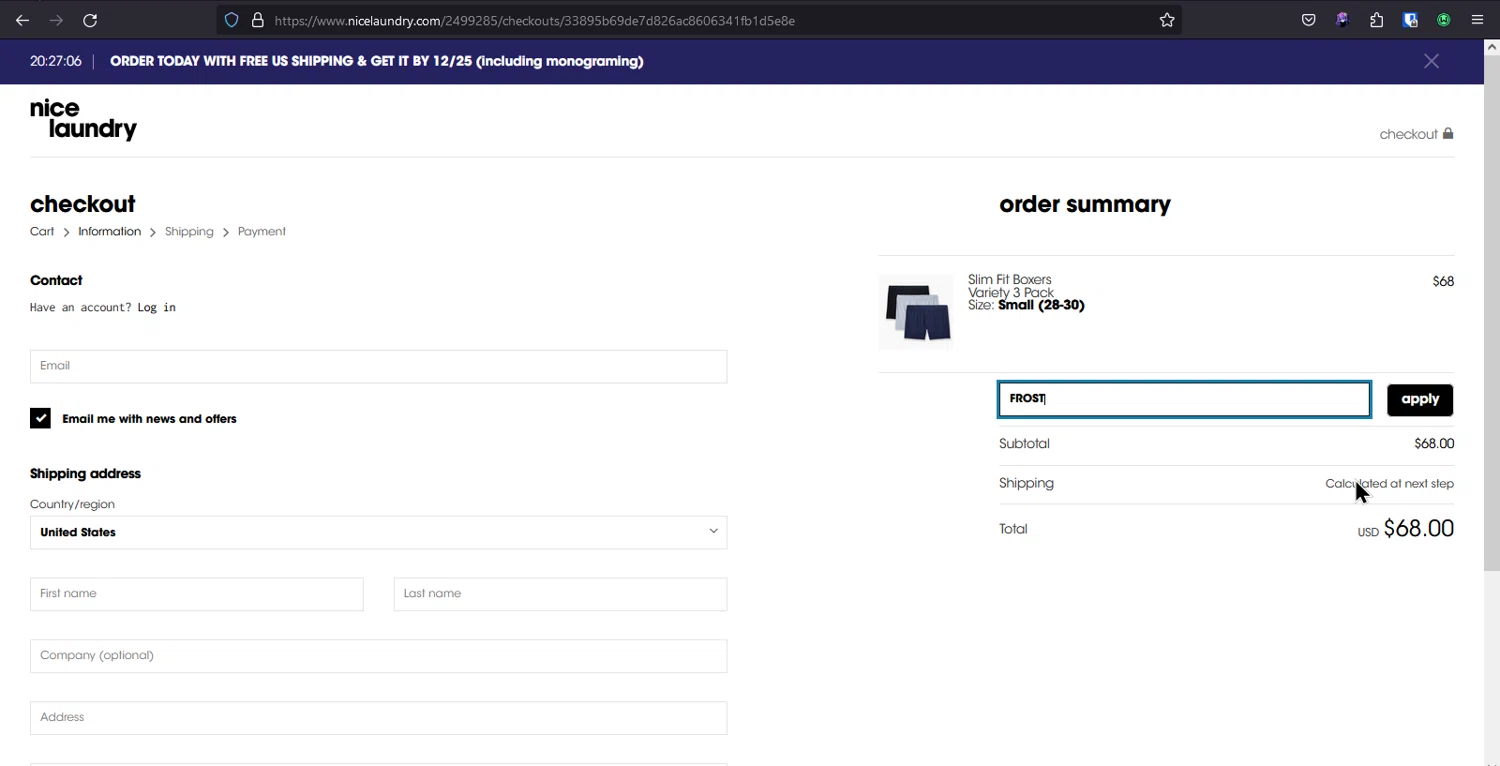Open tracking protection shield in address bar
1500x766 pixels.
click(x=232, y=20)
